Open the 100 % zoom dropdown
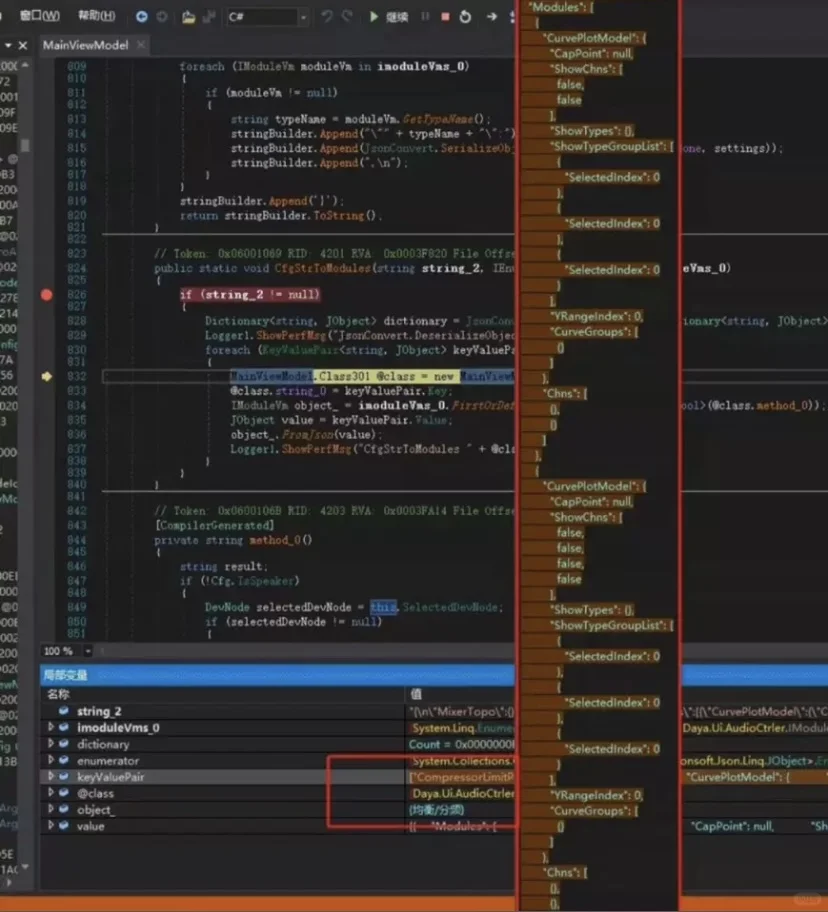The width and height of the screenshot is (828, 912). tap(87, 651)
